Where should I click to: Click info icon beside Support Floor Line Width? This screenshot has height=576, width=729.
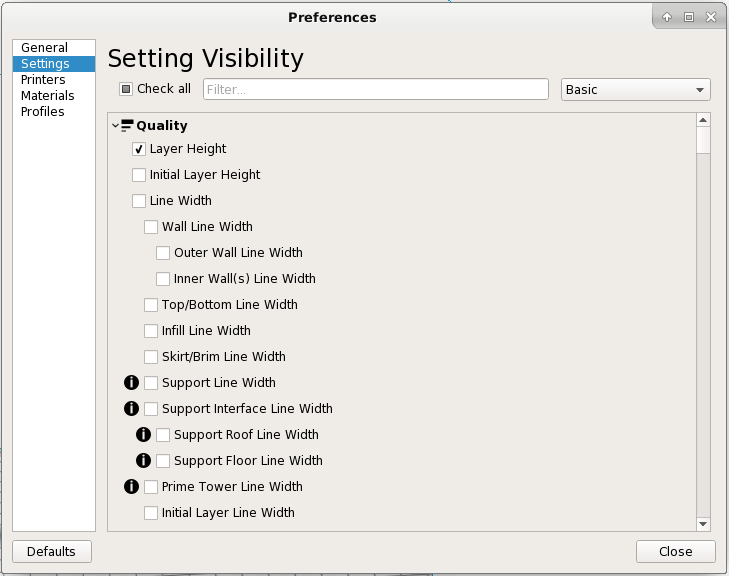point(142,461)
